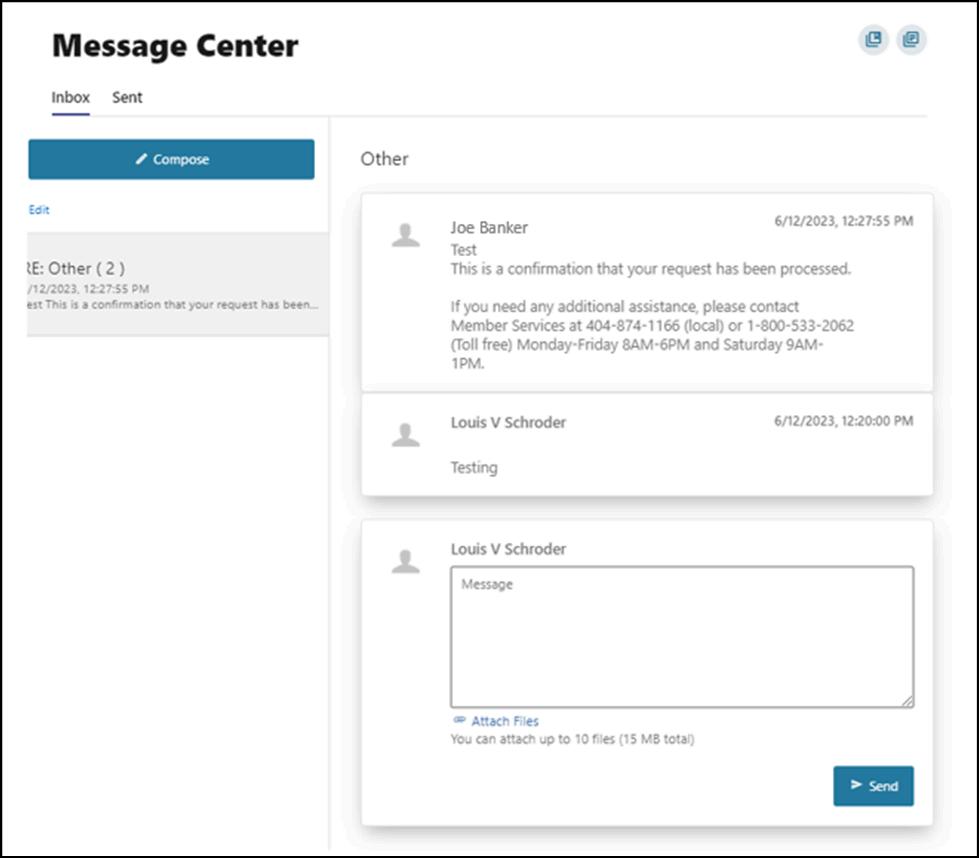Click the avatar icon next to reply box
Image resolution: width=979 pixels, height=858 pixels.
(405, 561)
